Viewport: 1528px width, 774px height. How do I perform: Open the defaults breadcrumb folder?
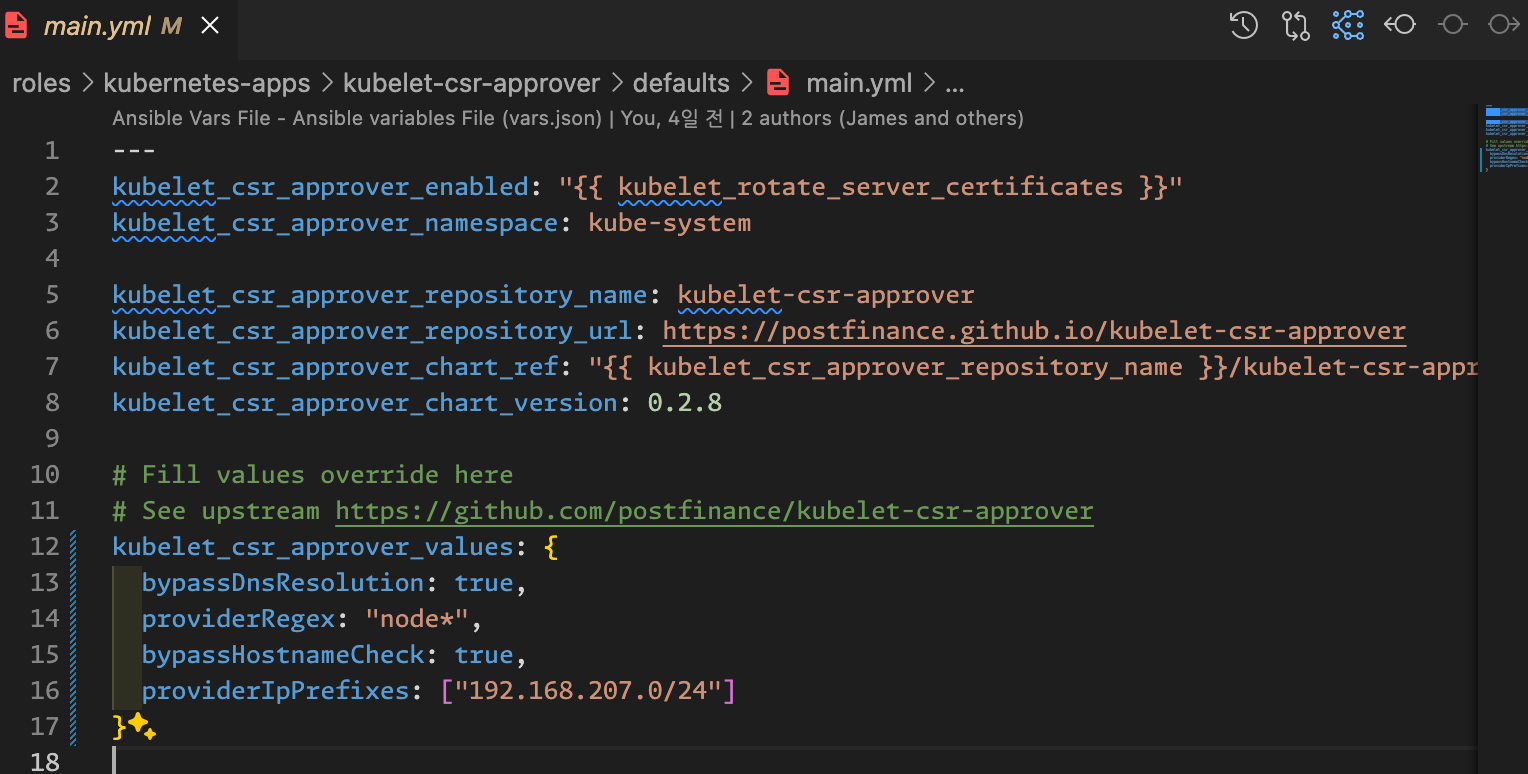coord(682,83)
